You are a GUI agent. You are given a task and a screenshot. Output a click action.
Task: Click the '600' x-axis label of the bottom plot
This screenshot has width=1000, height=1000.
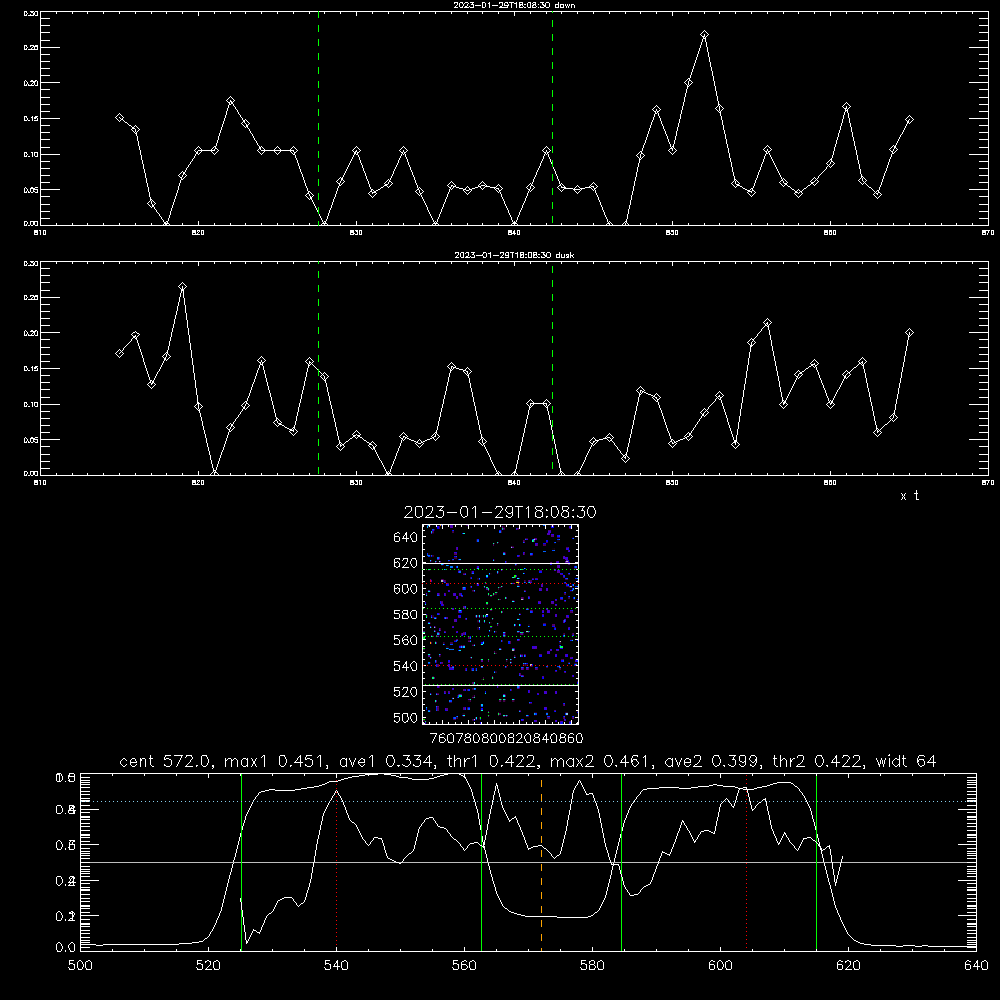[721, 966]
